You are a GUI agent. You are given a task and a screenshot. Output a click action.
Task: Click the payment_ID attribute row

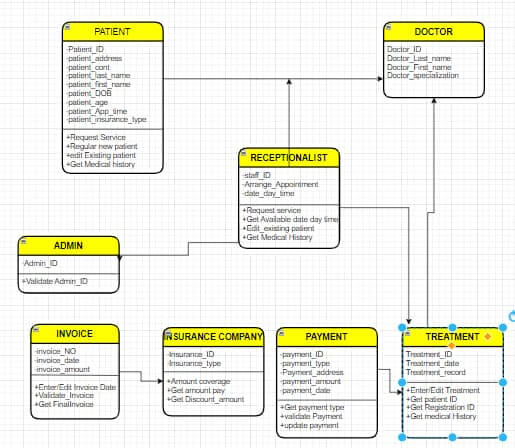(x=302, y=354)
